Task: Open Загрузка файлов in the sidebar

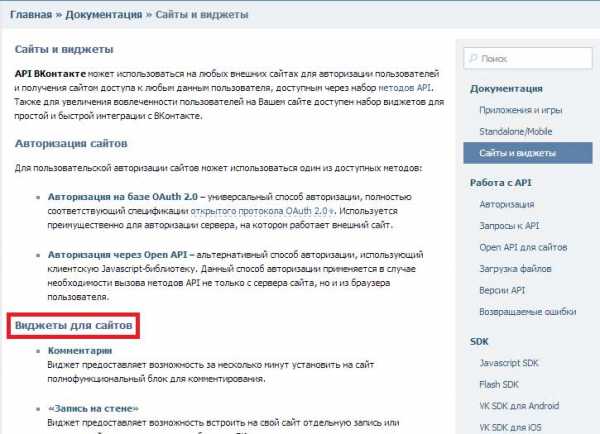Action: (x=515, y=269)
